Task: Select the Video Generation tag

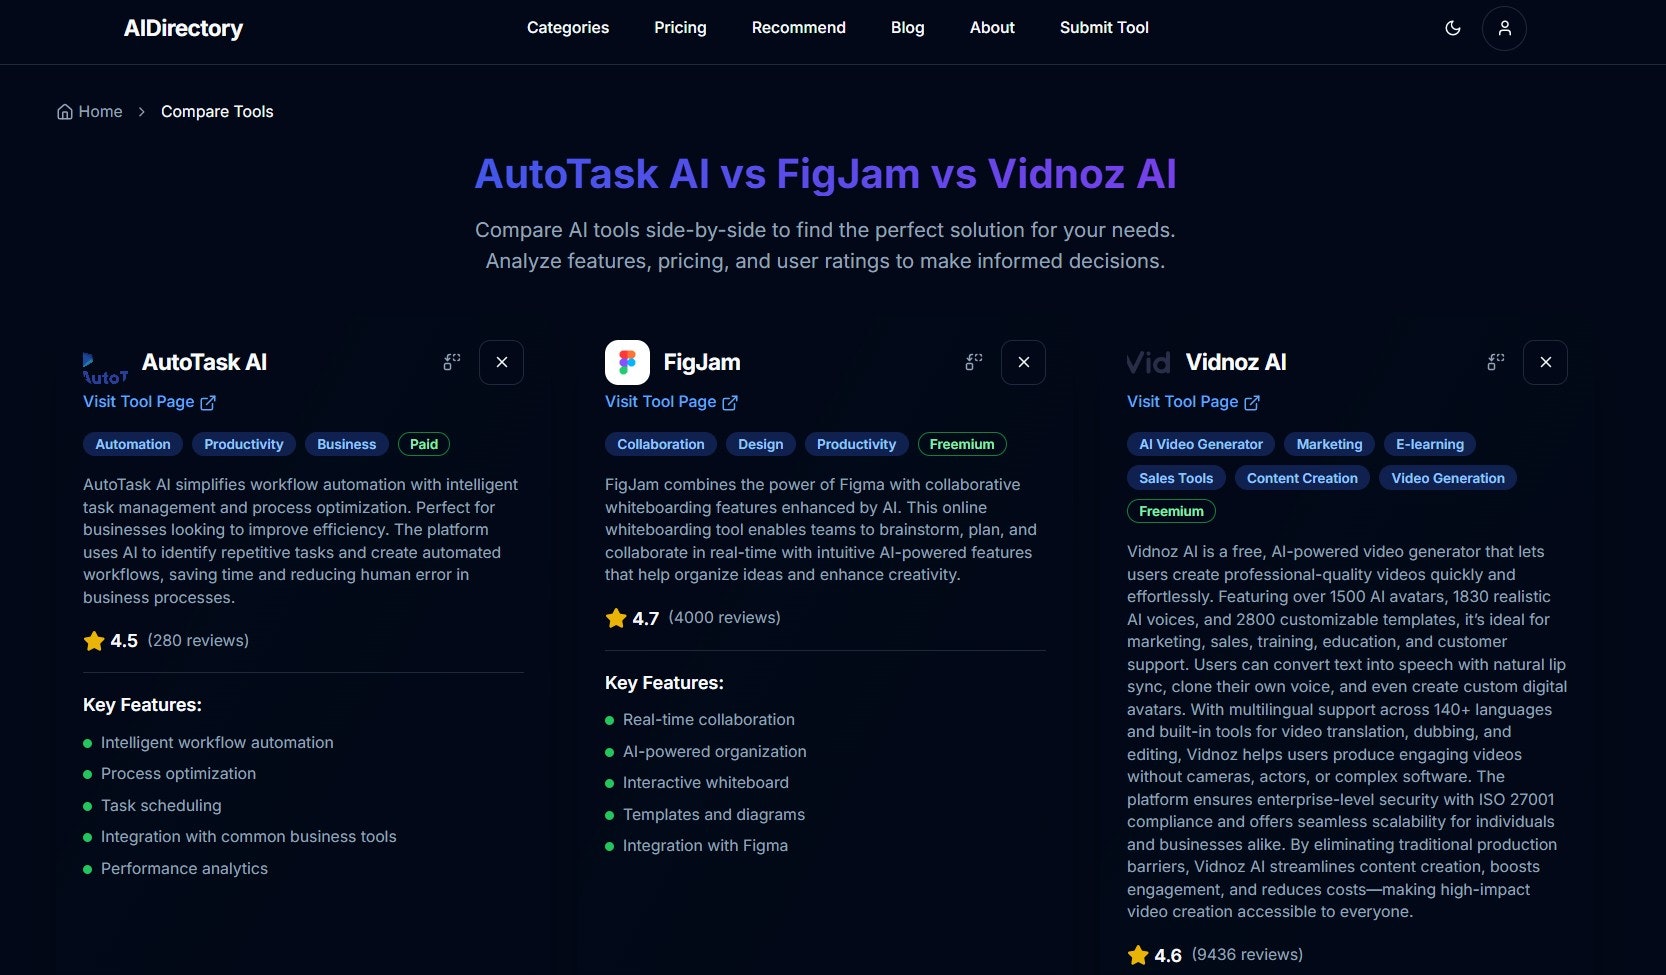Action: point(1448,478)
